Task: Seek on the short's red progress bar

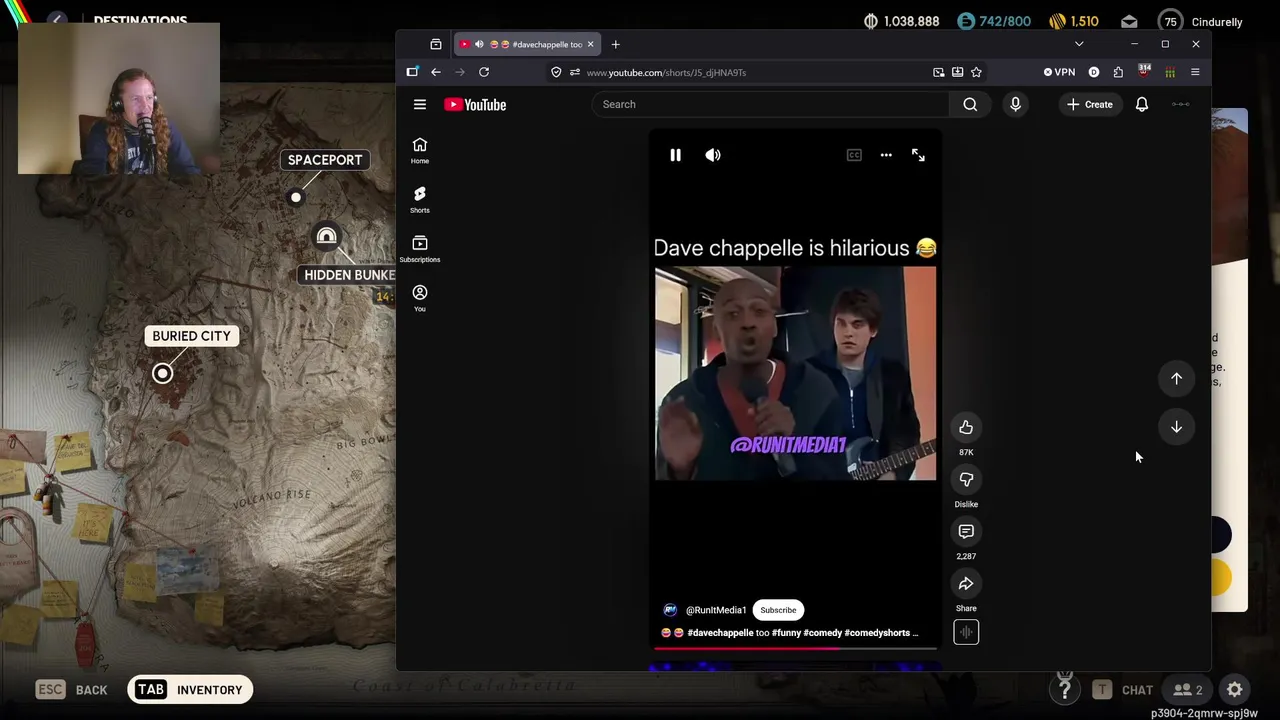Action: click(795, 648)
